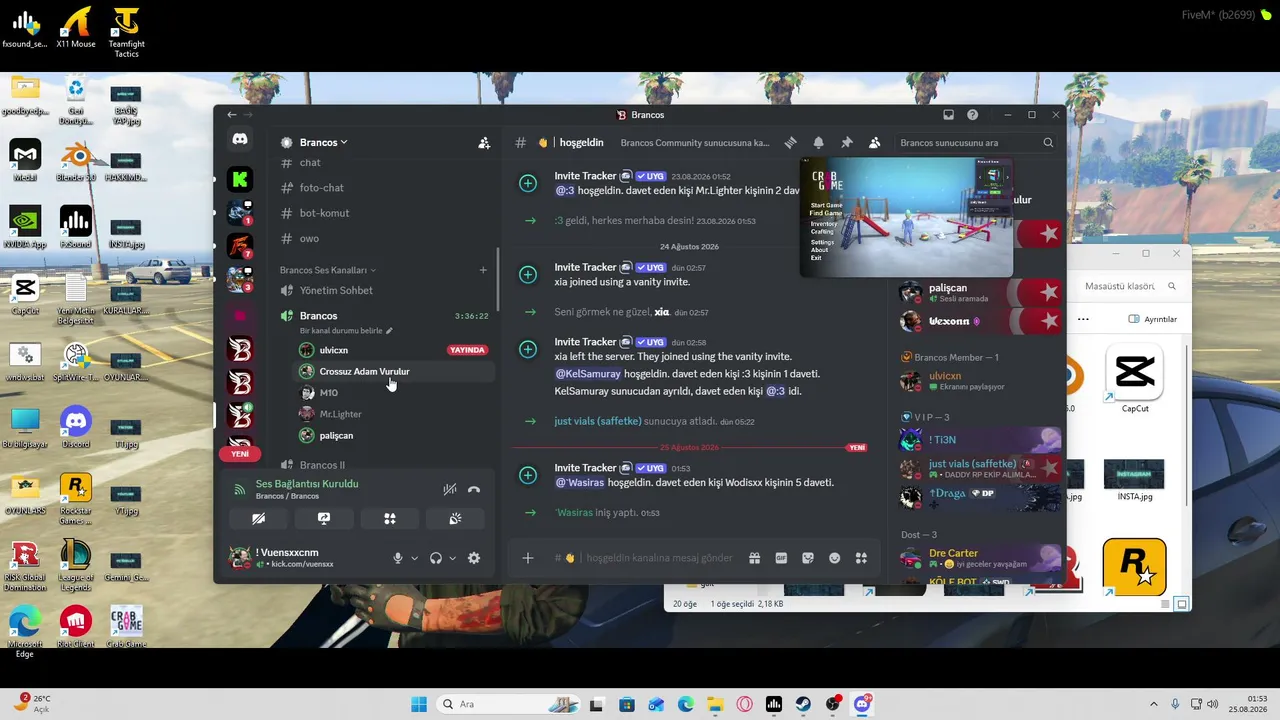Collapse Brancos Ses Kanalları category
This screenshot has width=1280, height=720.
[328, 270]
